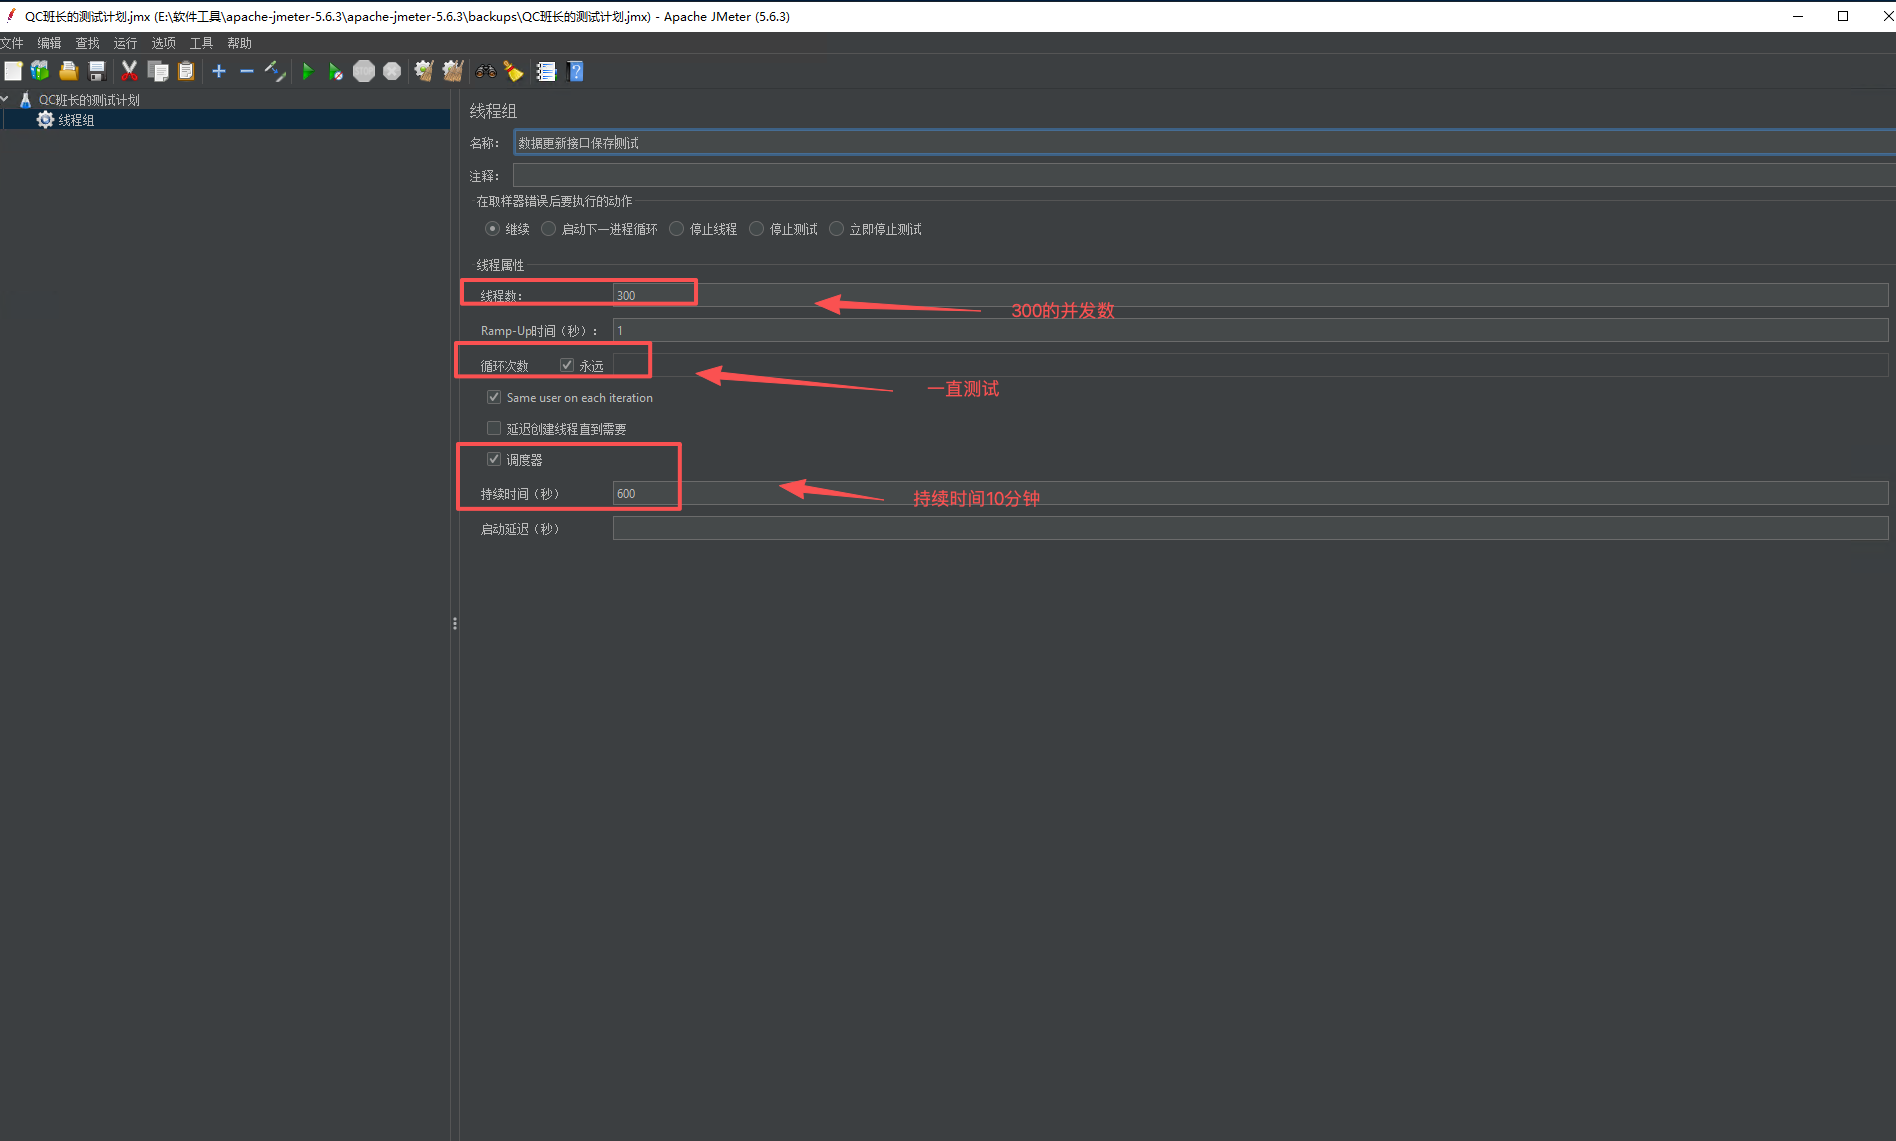Maximize the JMeter window
The width and height of the screenshot is (1896, 1141).
1843,16
